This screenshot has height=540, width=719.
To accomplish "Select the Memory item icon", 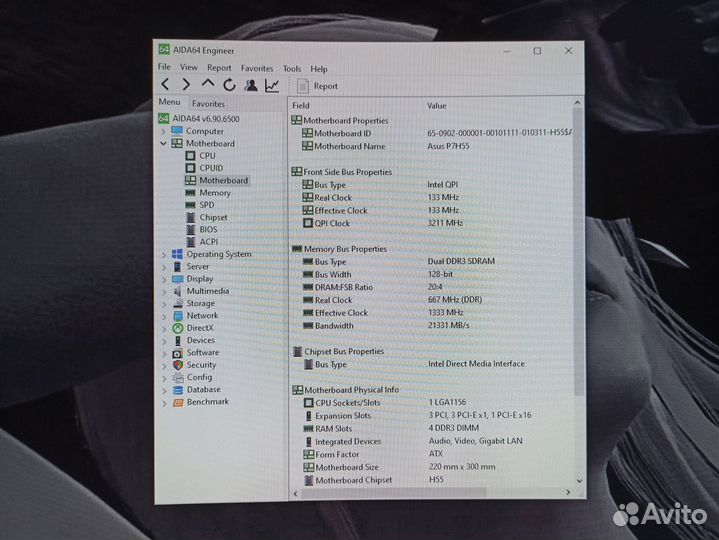I will click(x=190, y=193).
